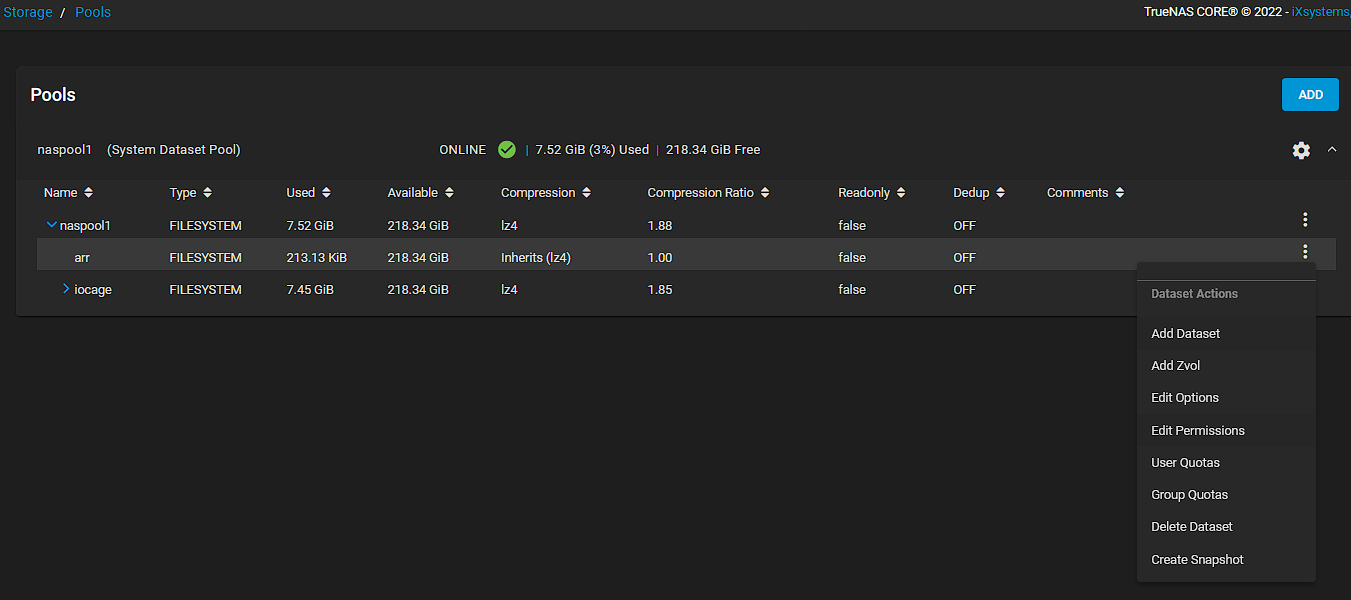
Task: Select the arr dataset name
Action: click(82, 258)
